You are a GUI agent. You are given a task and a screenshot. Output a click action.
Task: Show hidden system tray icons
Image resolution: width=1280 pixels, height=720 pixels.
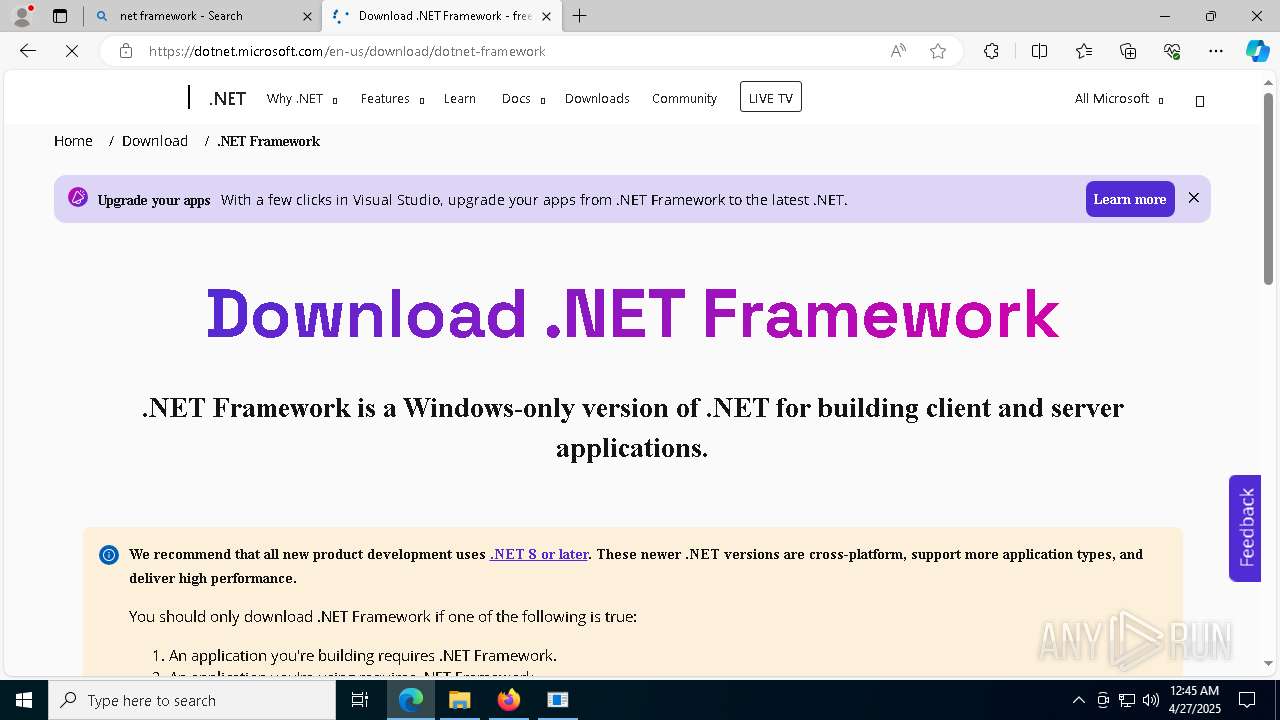pyautogui.click(x=1078, y=700)
